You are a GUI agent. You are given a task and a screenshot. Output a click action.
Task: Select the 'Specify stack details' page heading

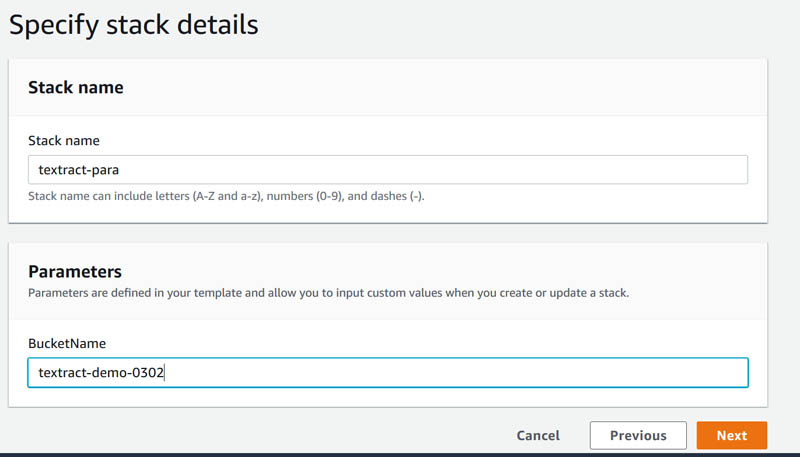click(x=134, y=24)
